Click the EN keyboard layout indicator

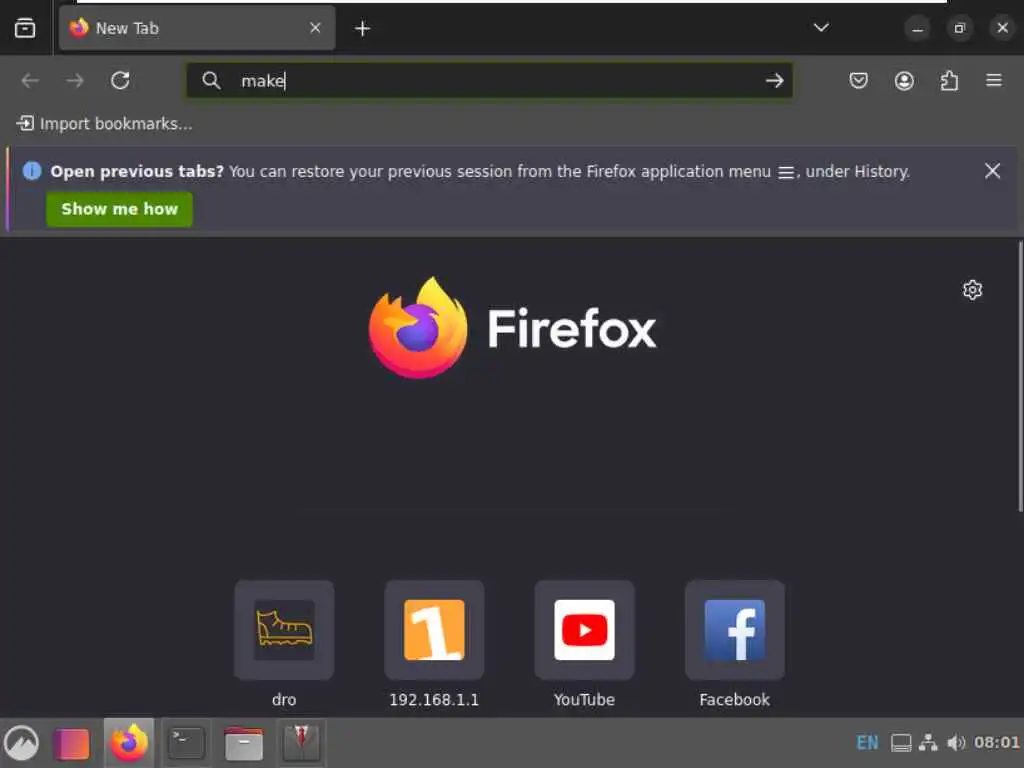coord(867,743)
